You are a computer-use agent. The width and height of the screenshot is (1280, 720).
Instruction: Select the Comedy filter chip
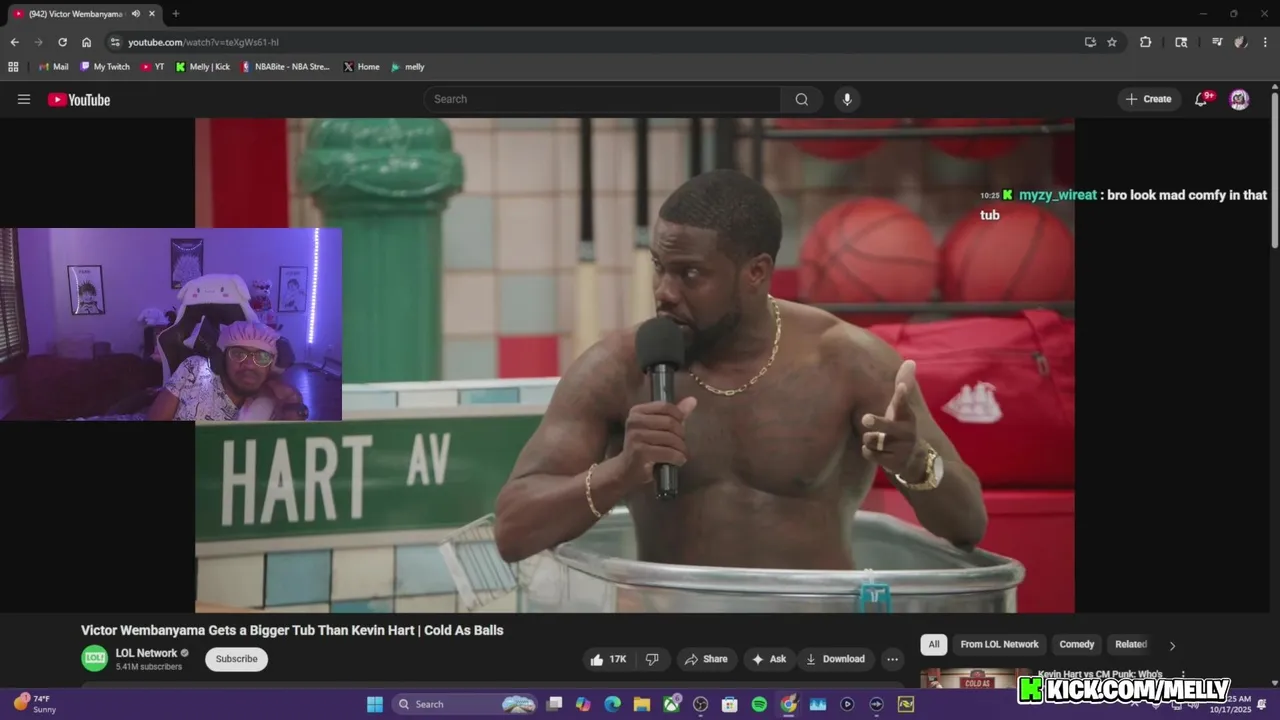tap(1077, 644)
